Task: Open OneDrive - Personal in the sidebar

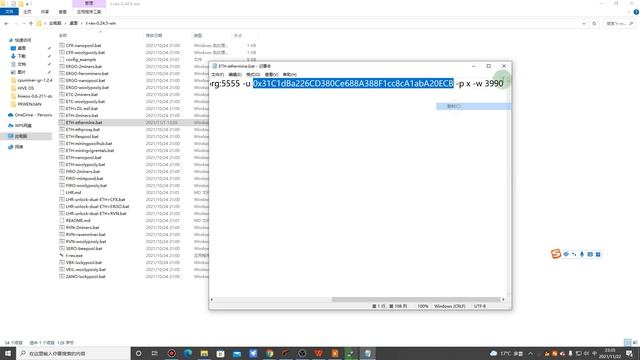Action: pyautogui.click(x=33, y=115)
